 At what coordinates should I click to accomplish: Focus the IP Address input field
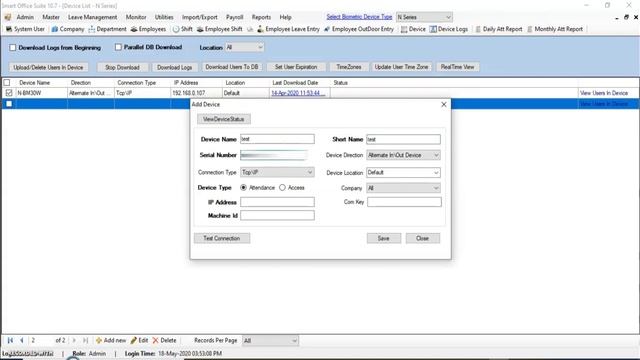click(x=277, y=202)
